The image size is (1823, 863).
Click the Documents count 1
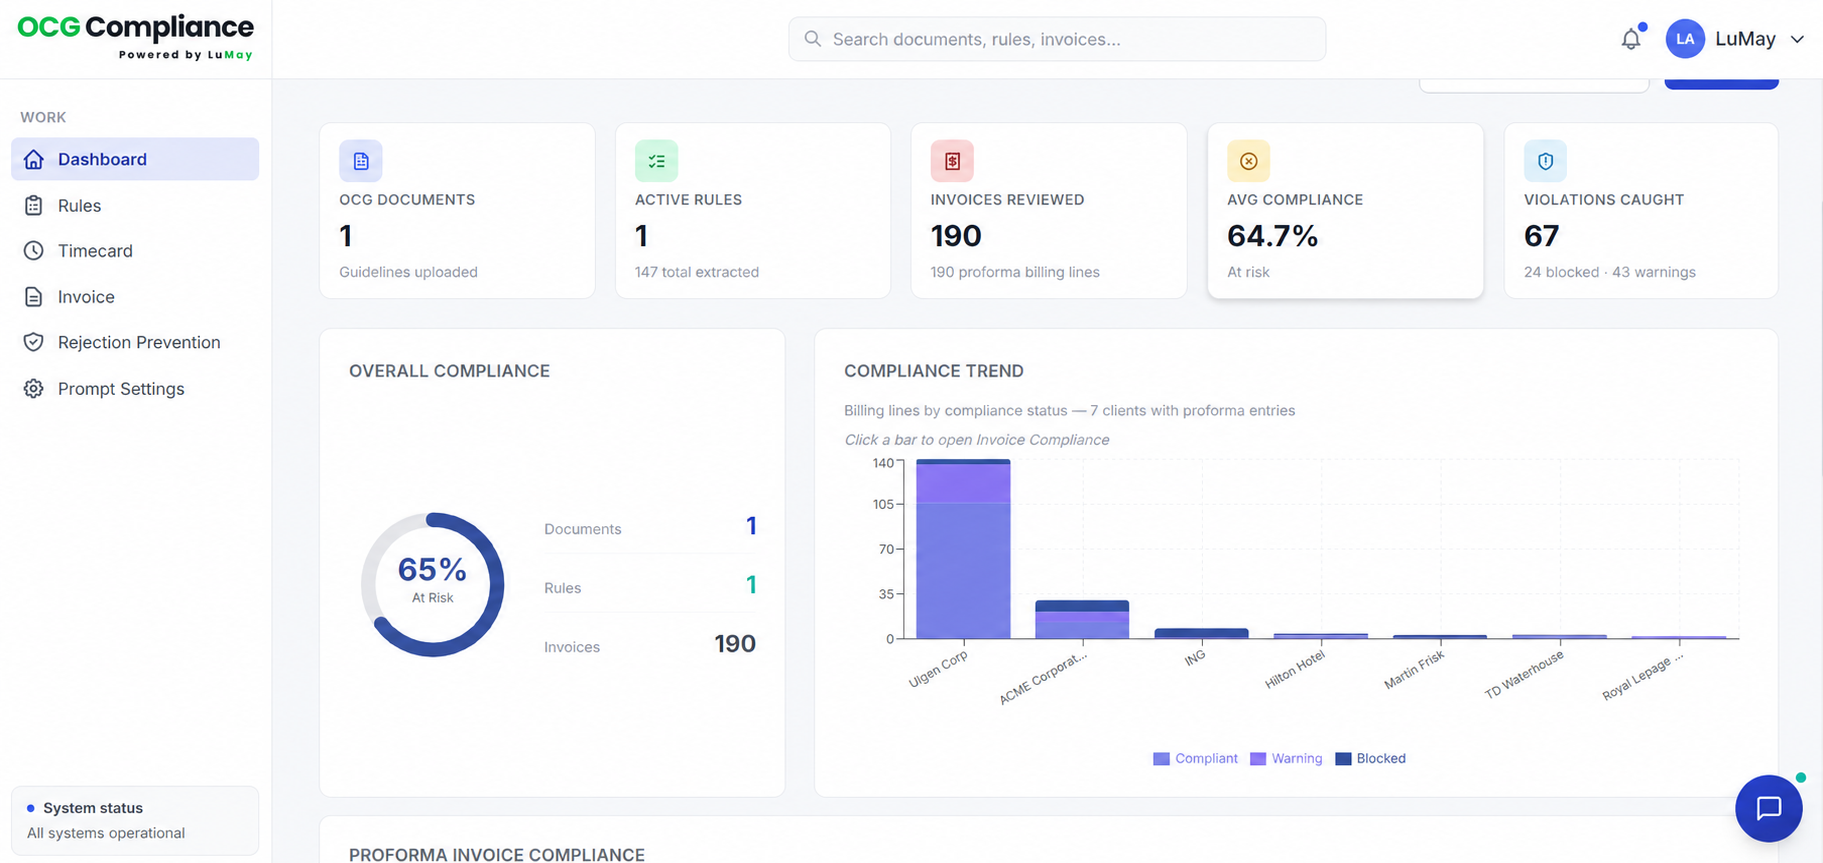751,526
